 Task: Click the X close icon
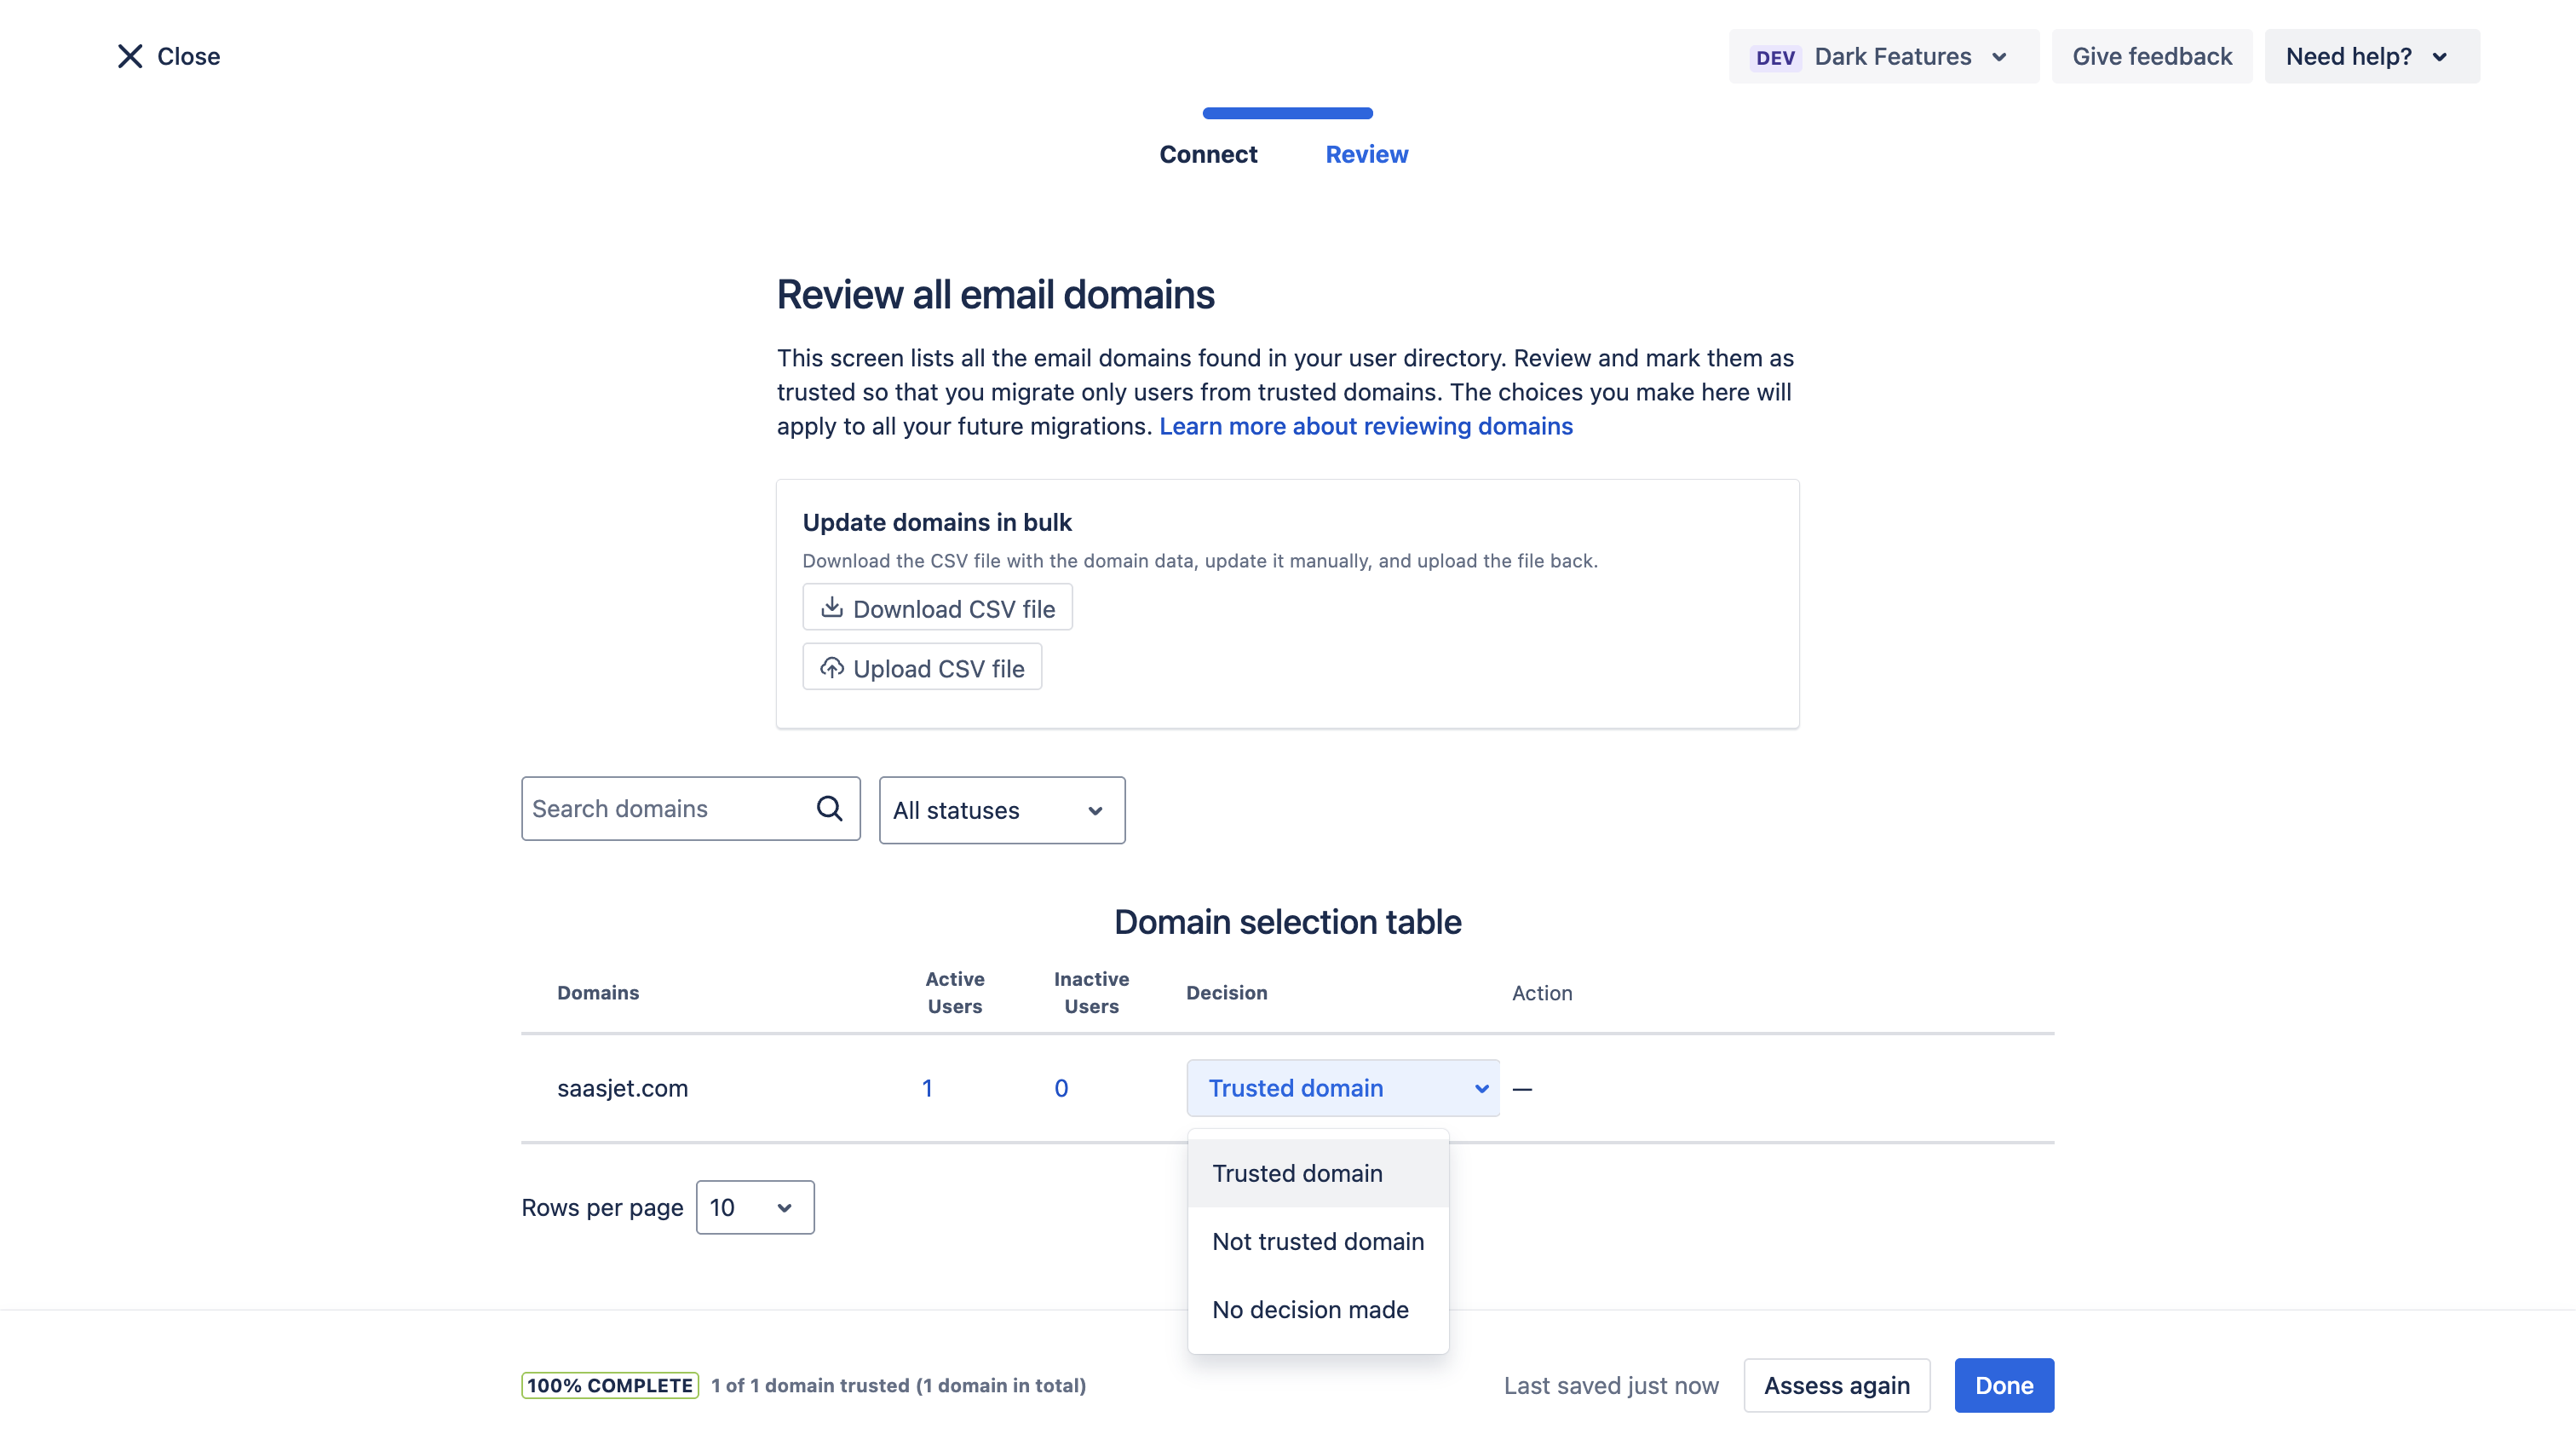[x=130, y=56]
